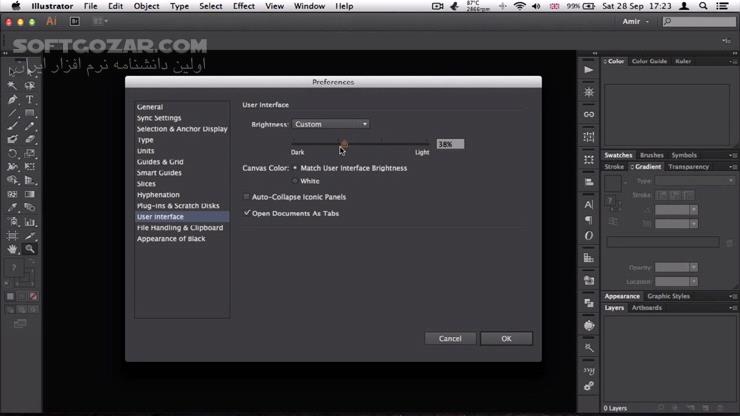Open the Paragraph panel icon
The width and height of the screenshot is (740, 416).
click(x=589, y=220)
